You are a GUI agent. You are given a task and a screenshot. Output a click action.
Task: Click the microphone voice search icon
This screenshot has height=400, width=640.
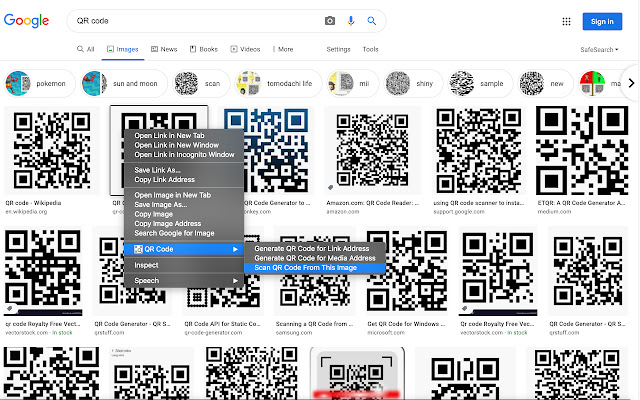click(351, 21)
